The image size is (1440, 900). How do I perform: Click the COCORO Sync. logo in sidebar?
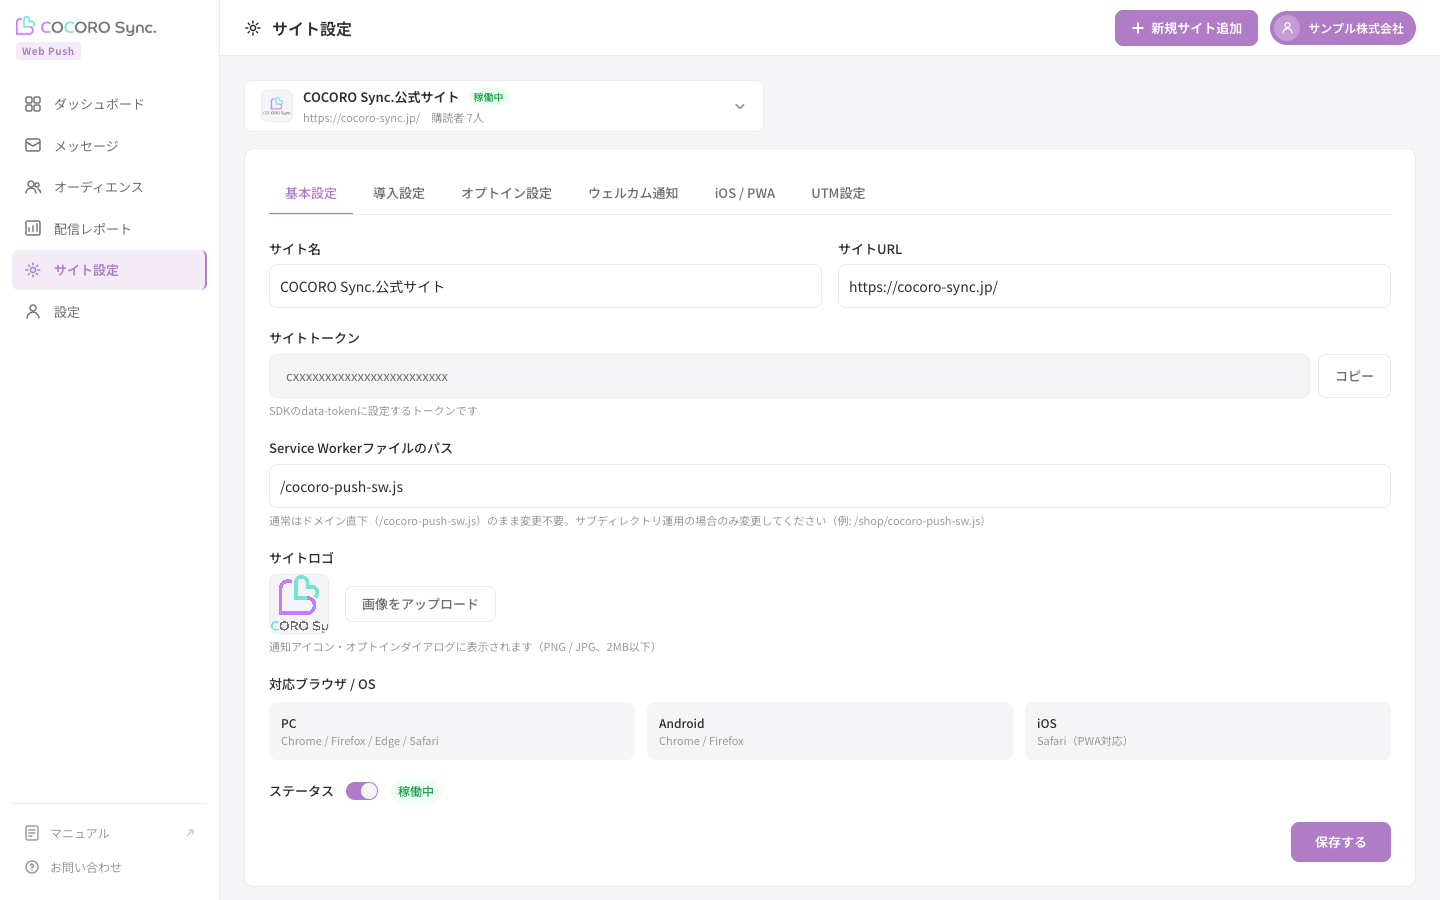(x=86, y=27)
